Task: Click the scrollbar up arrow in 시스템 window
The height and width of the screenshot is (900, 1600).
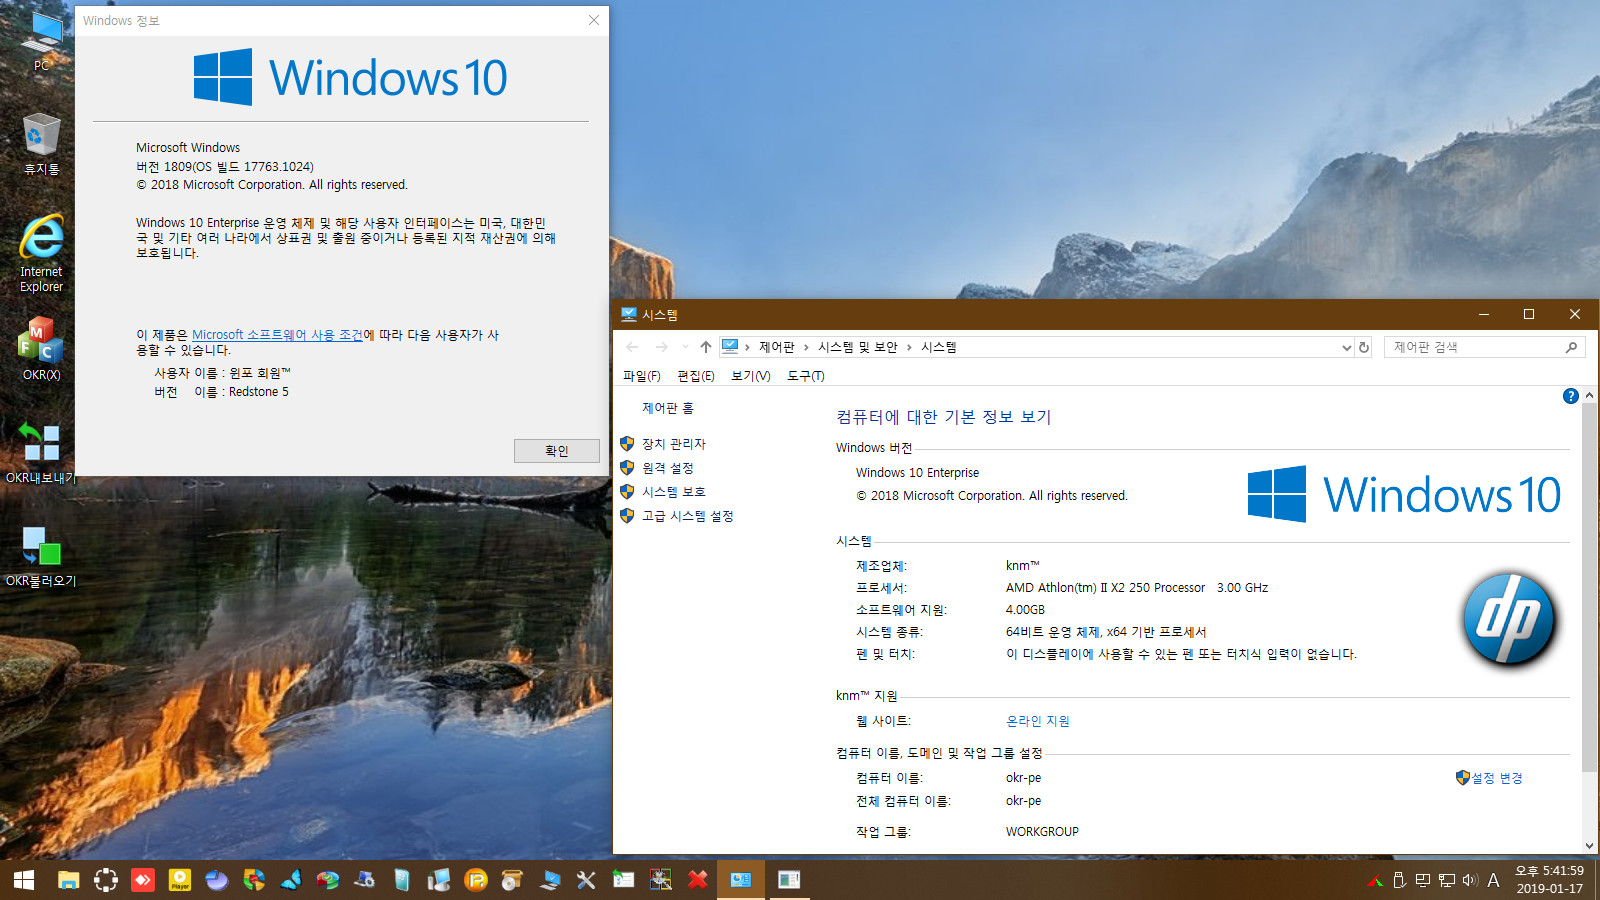Action: [1589, 396]
